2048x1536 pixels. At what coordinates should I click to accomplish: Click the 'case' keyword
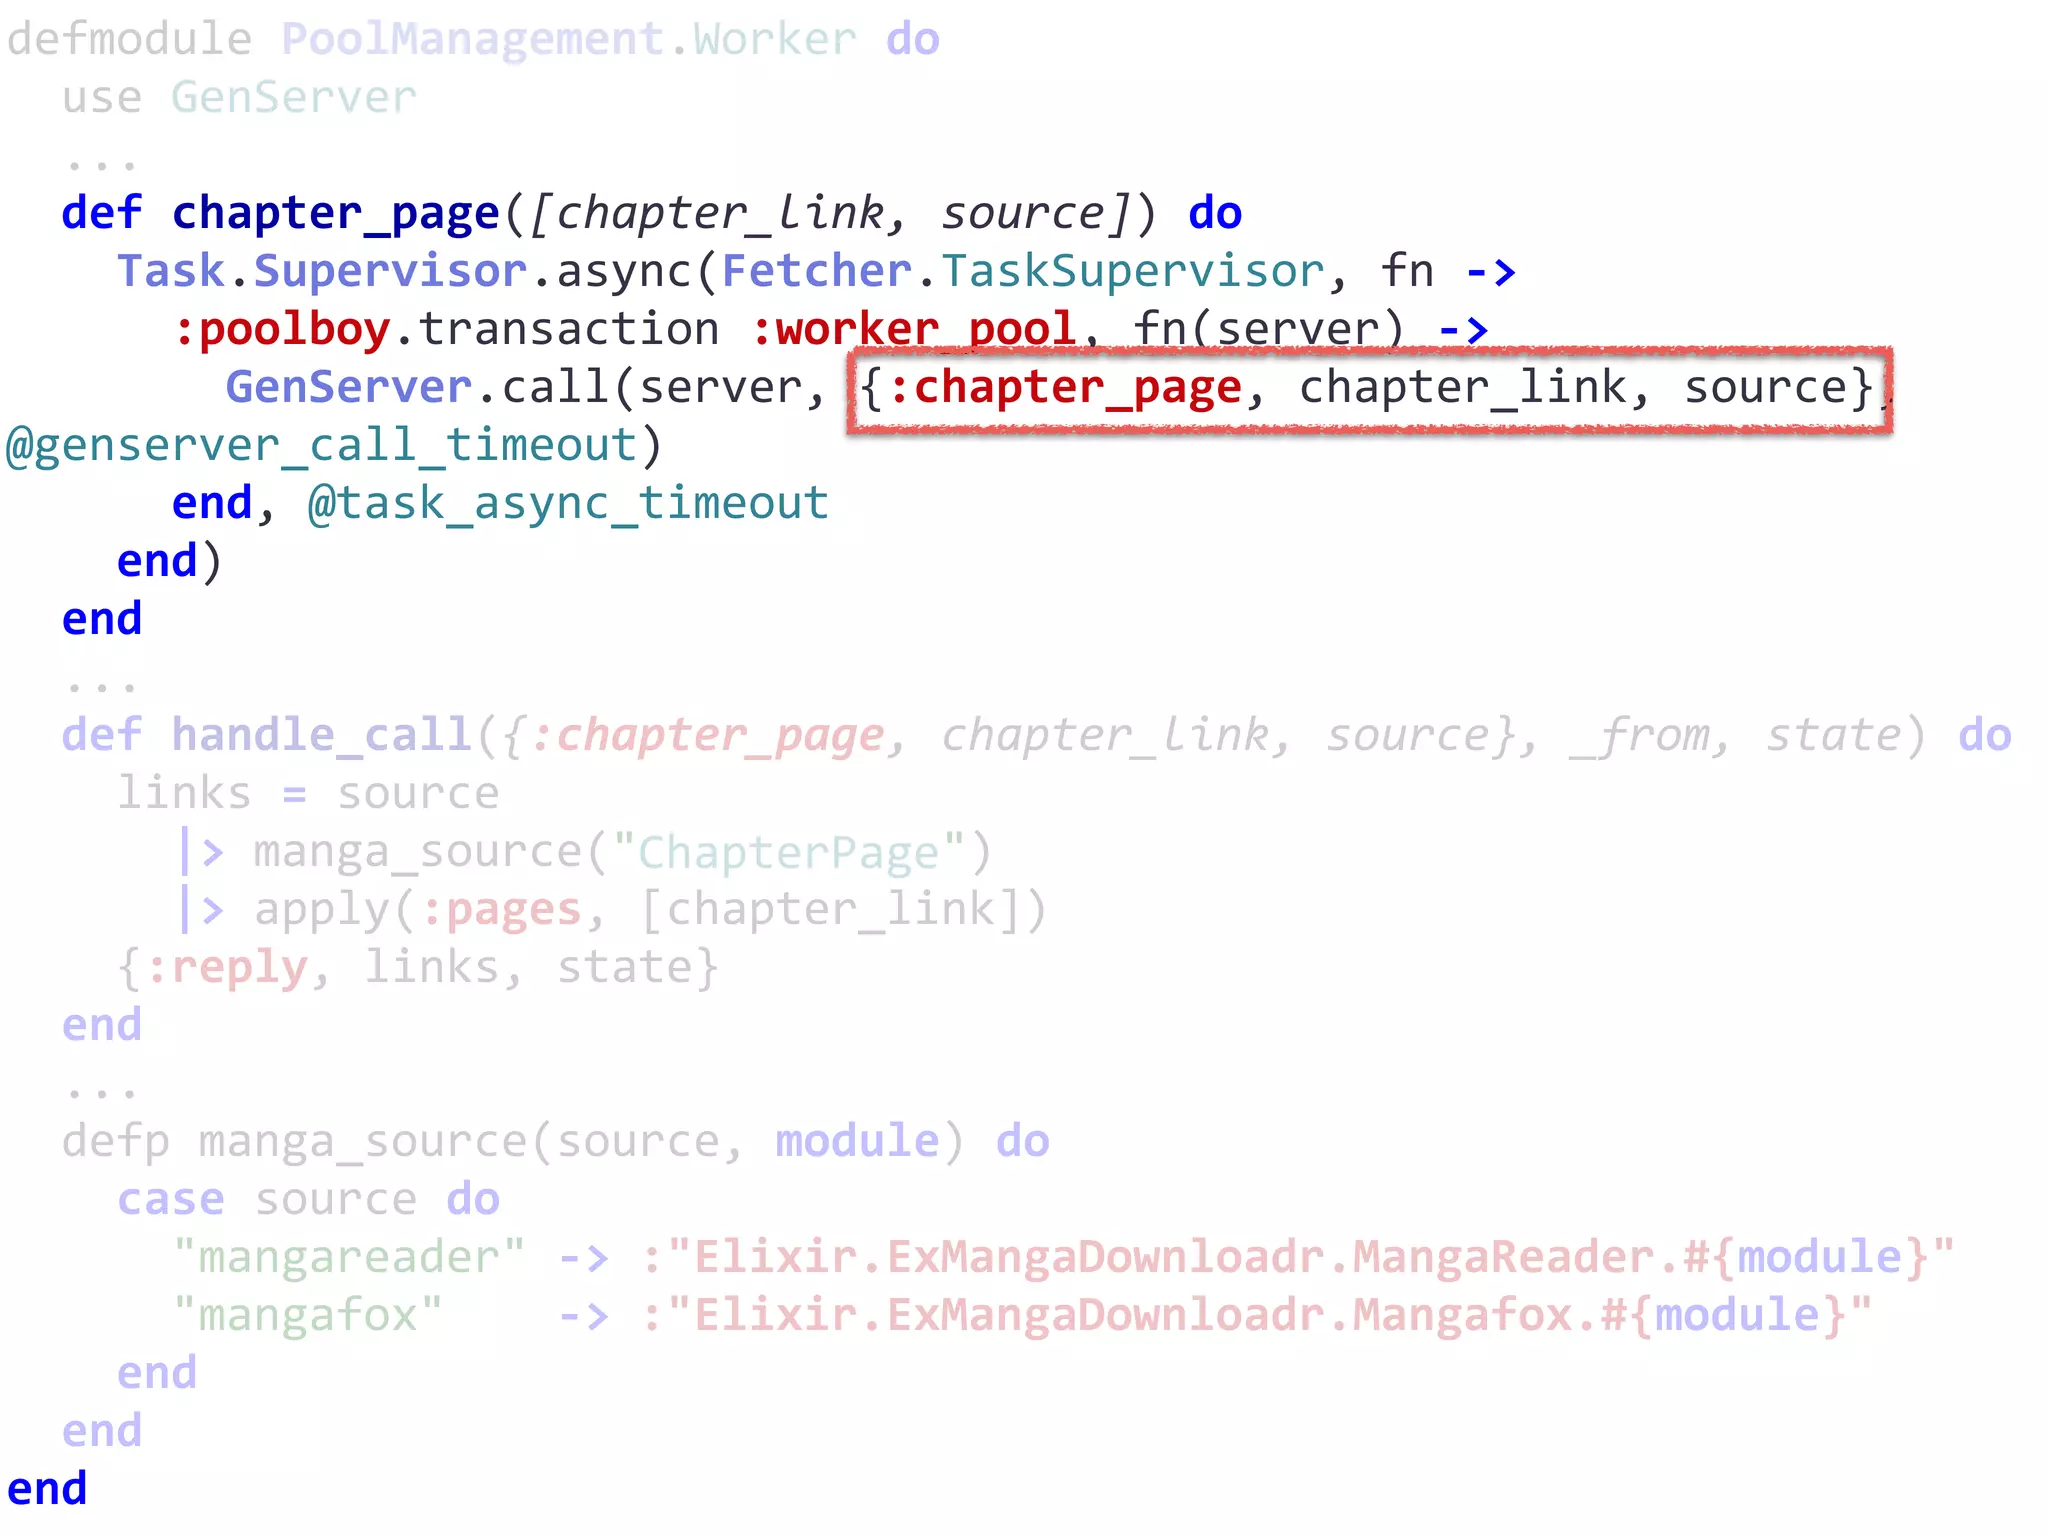(171, 1201)
